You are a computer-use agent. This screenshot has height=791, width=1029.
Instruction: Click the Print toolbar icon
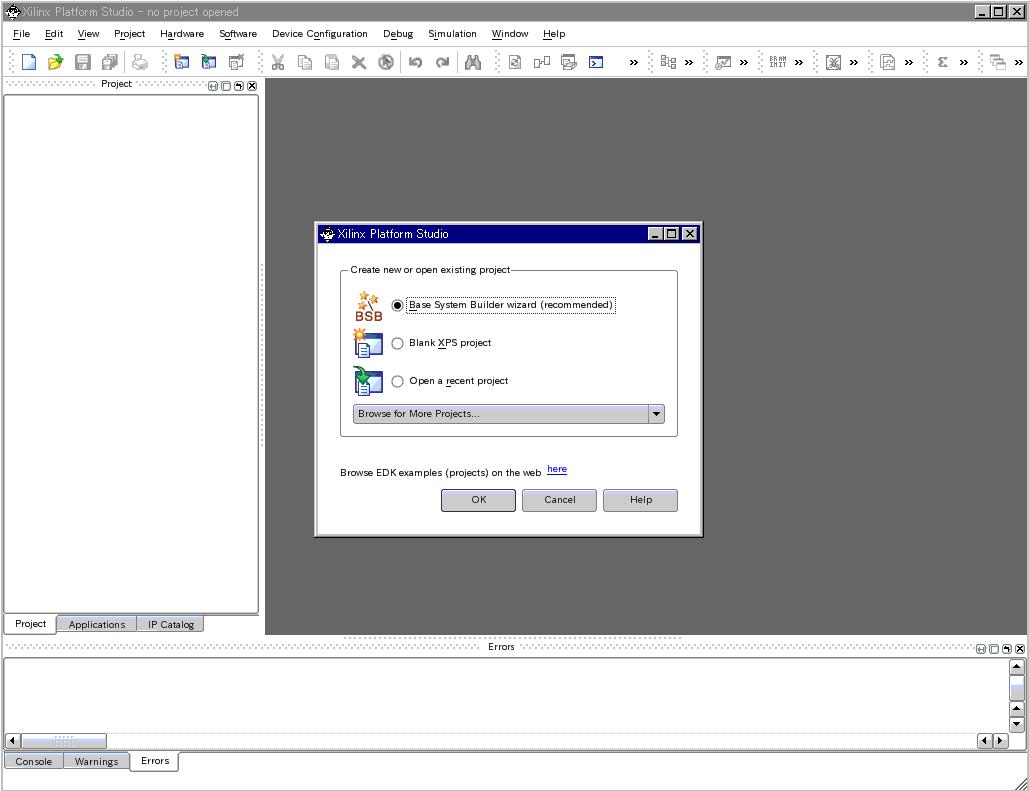(x=140, y=62)
